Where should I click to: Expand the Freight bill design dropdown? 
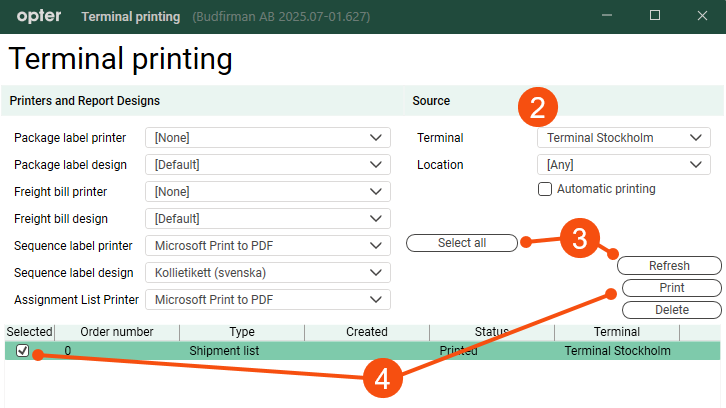click(267, 219)
